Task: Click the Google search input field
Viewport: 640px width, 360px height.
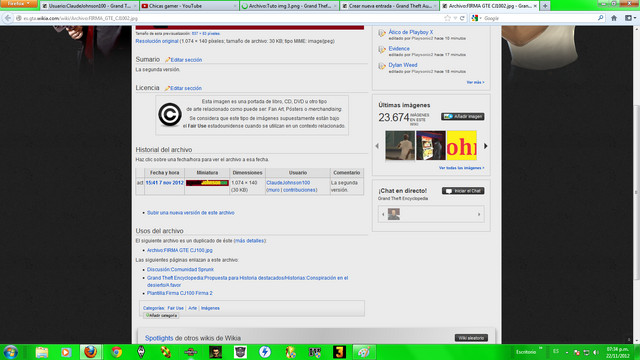Action: click(x=539, y=18)
